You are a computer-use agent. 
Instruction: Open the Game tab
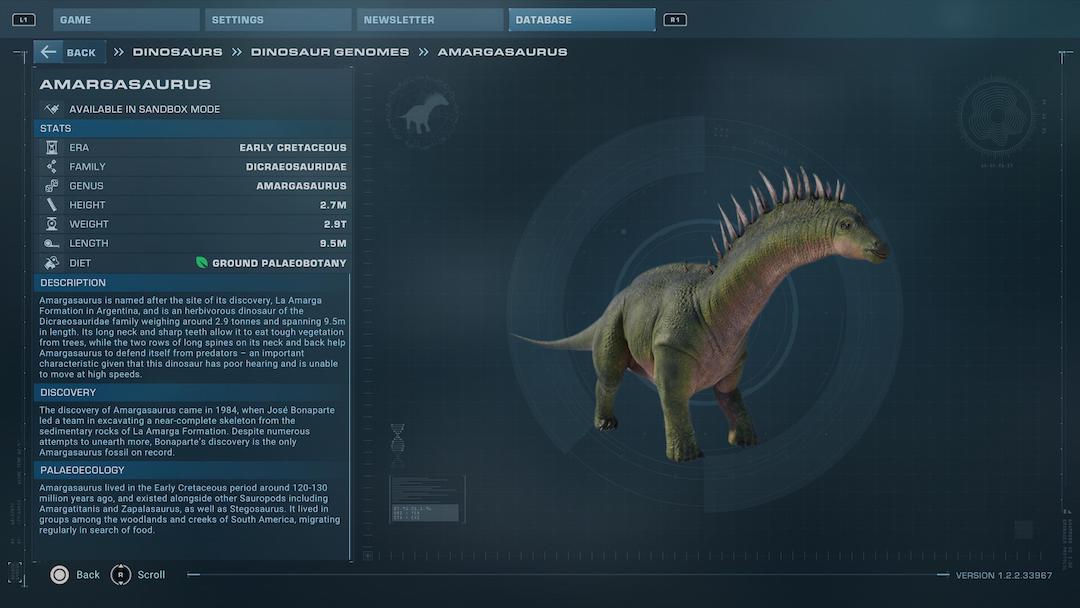(126, 19)
